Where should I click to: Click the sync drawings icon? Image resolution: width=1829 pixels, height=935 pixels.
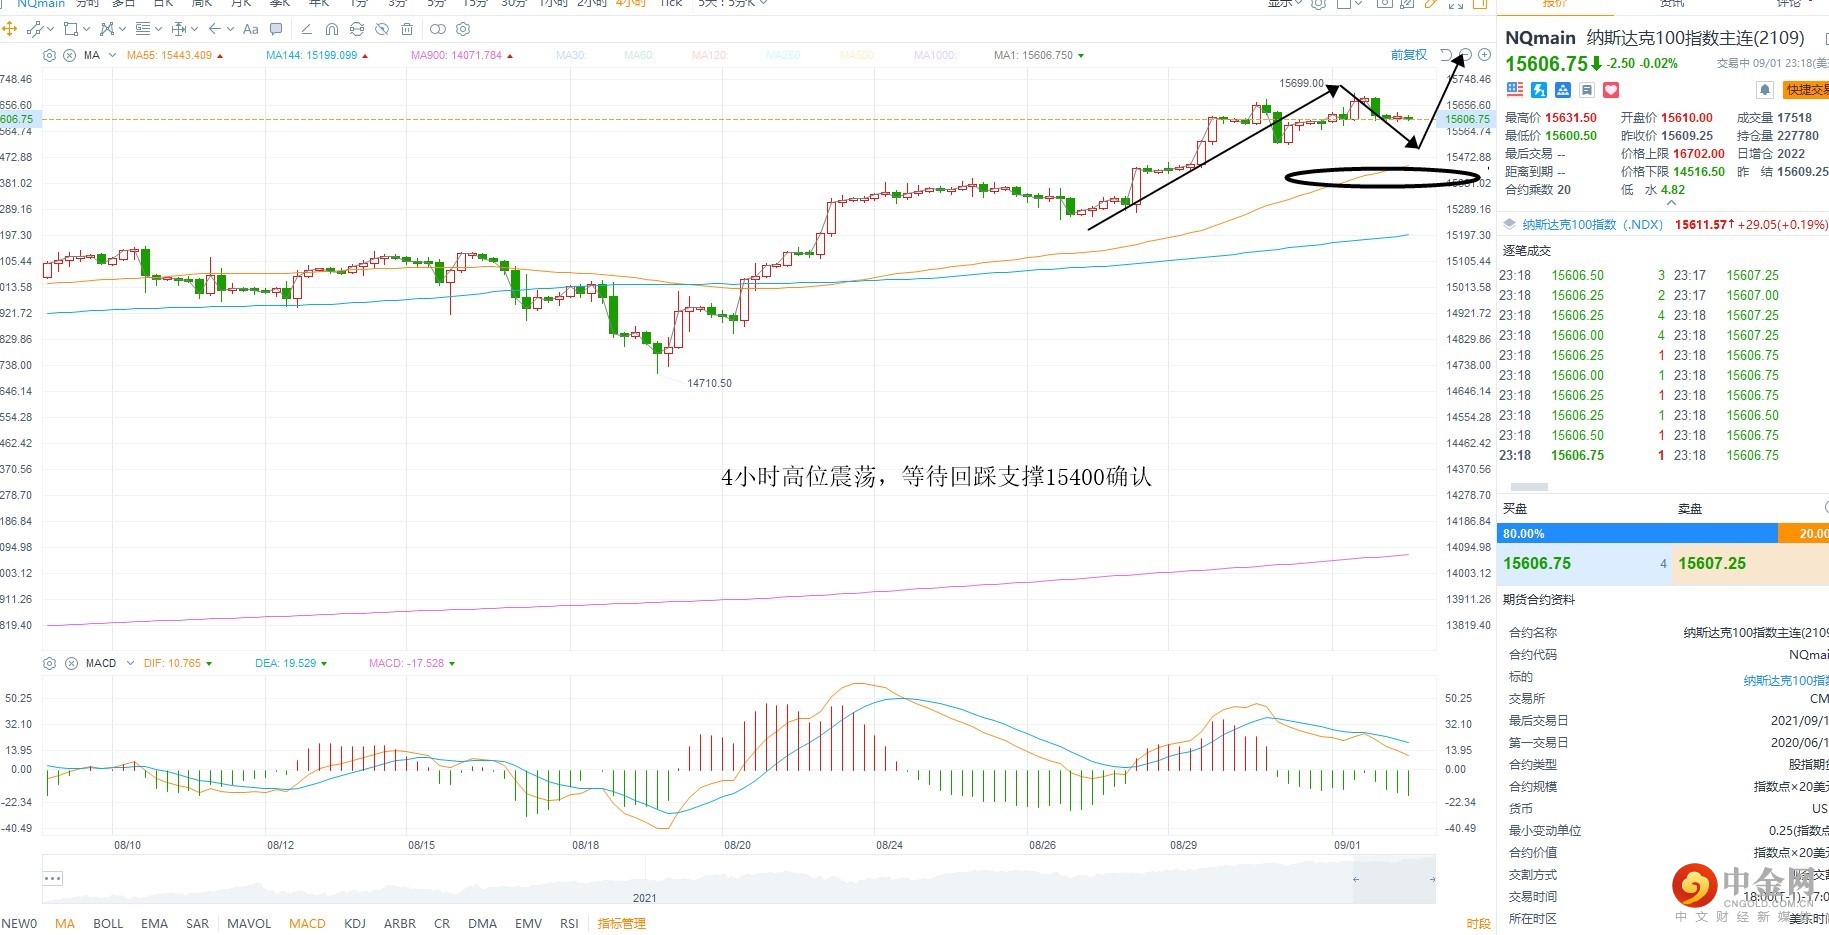pos(357,29)
